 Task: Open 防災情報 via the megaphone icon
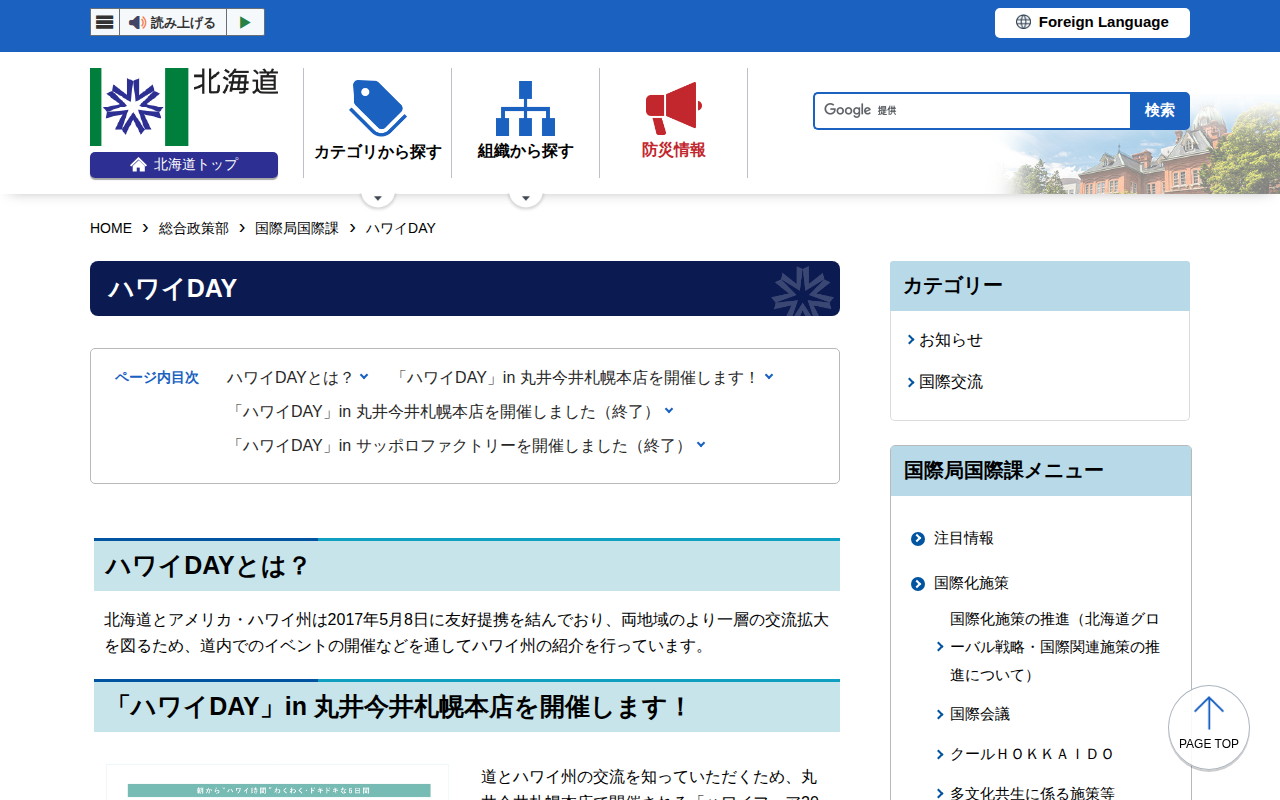coord(672,105)
